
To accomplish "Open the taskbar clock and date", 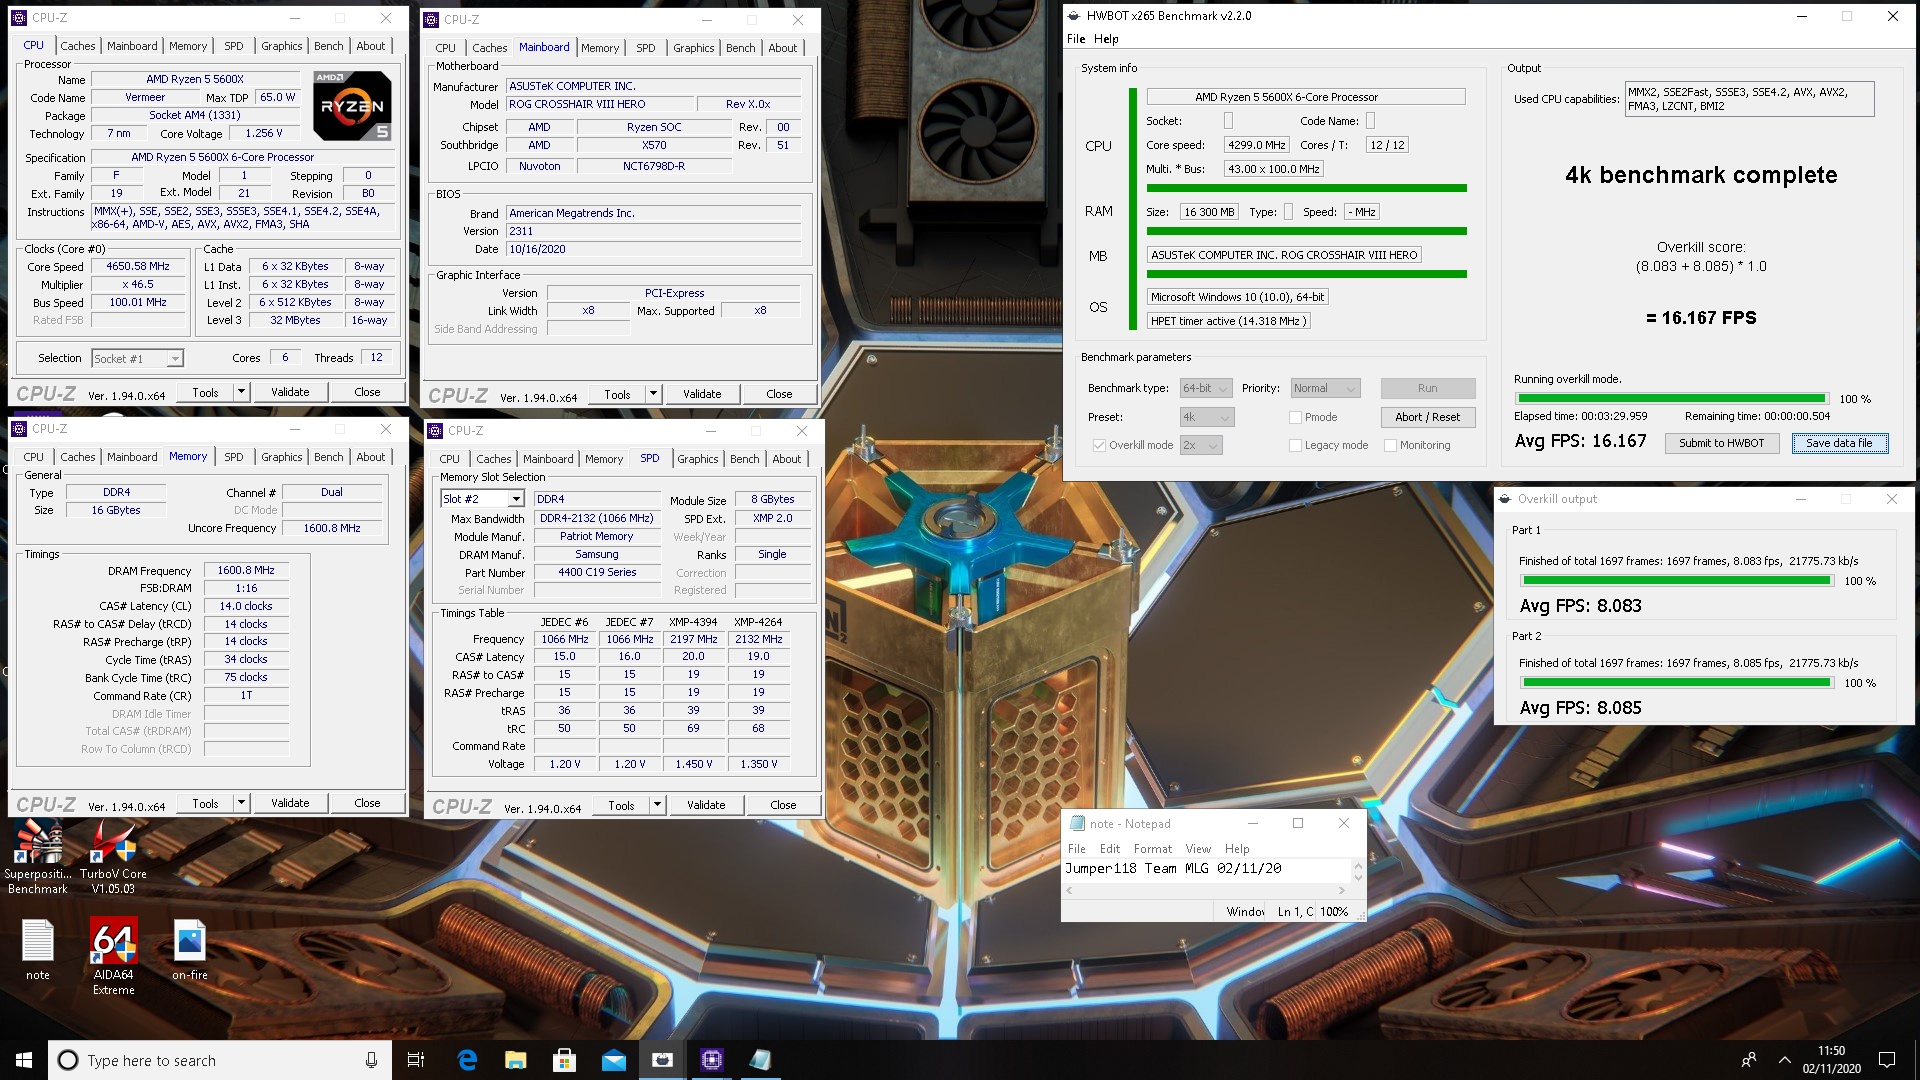I will (1831, 1060).
